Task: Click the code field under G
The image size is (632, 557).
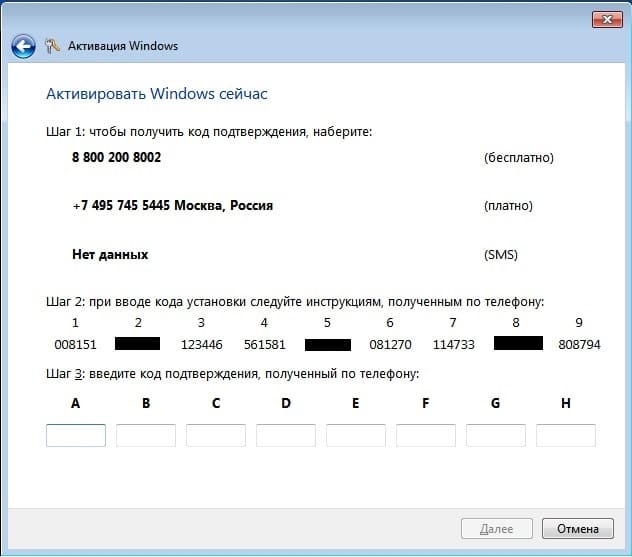Action: tap(496, 435)
